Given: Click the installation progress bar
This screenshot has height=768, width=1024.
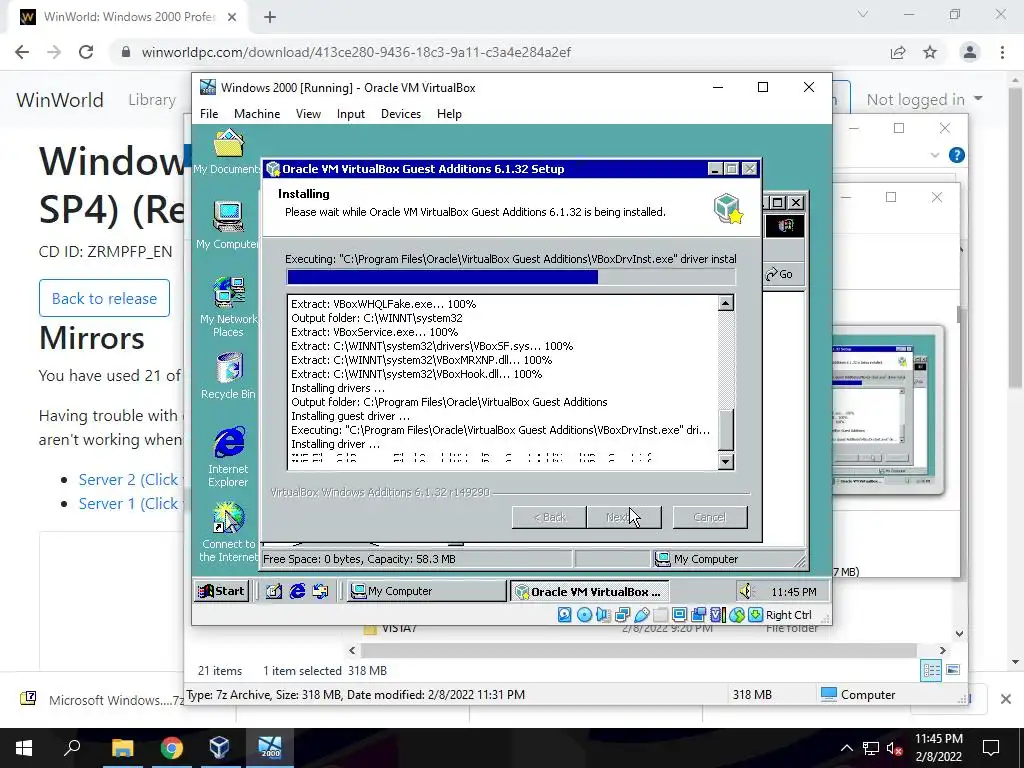Looking at the screenshot, I should 511,277.
